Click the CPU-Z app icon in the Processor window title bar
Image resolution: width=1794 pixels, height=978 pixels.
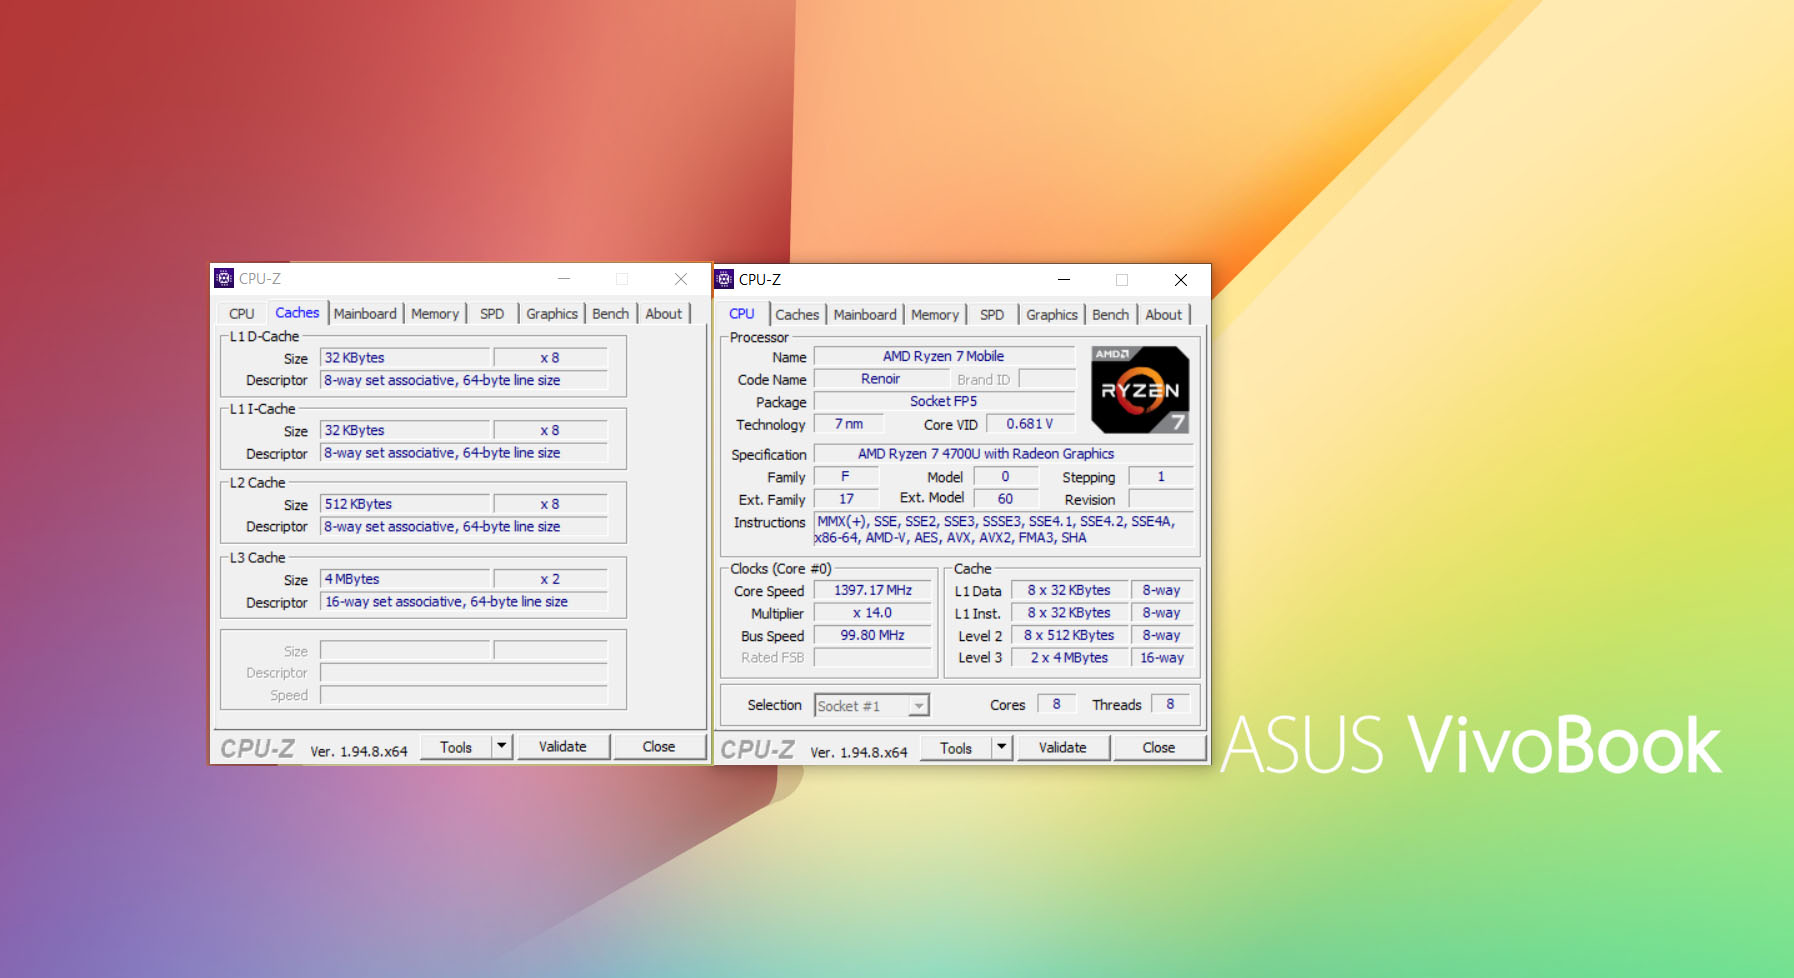pos(725,279)
